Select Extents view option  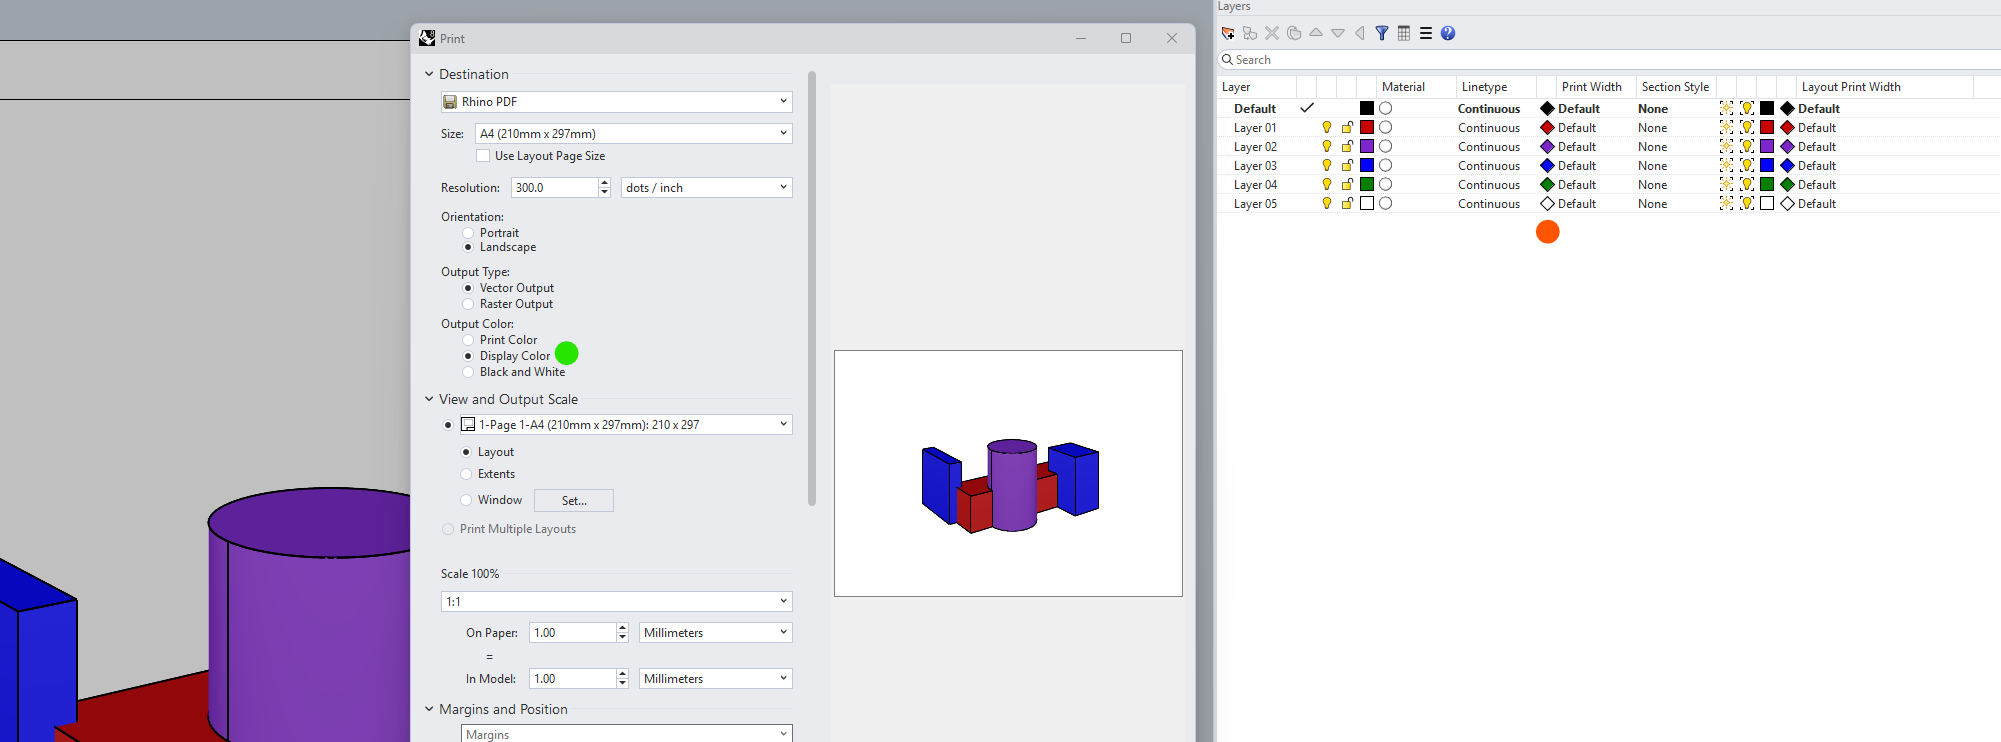click(x=466, y=474)
